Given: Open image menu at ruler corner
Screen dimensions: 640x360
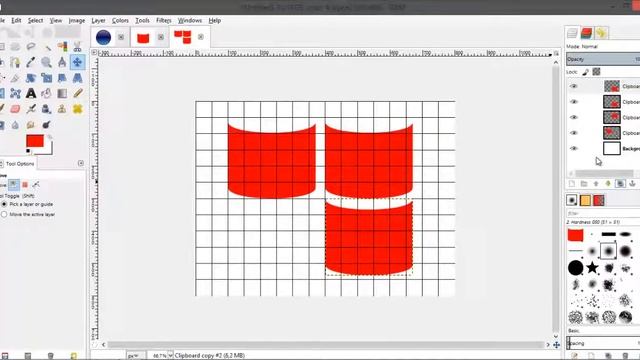Looking at the screenshot, I should pyautogui.click(x=94, y=53).
